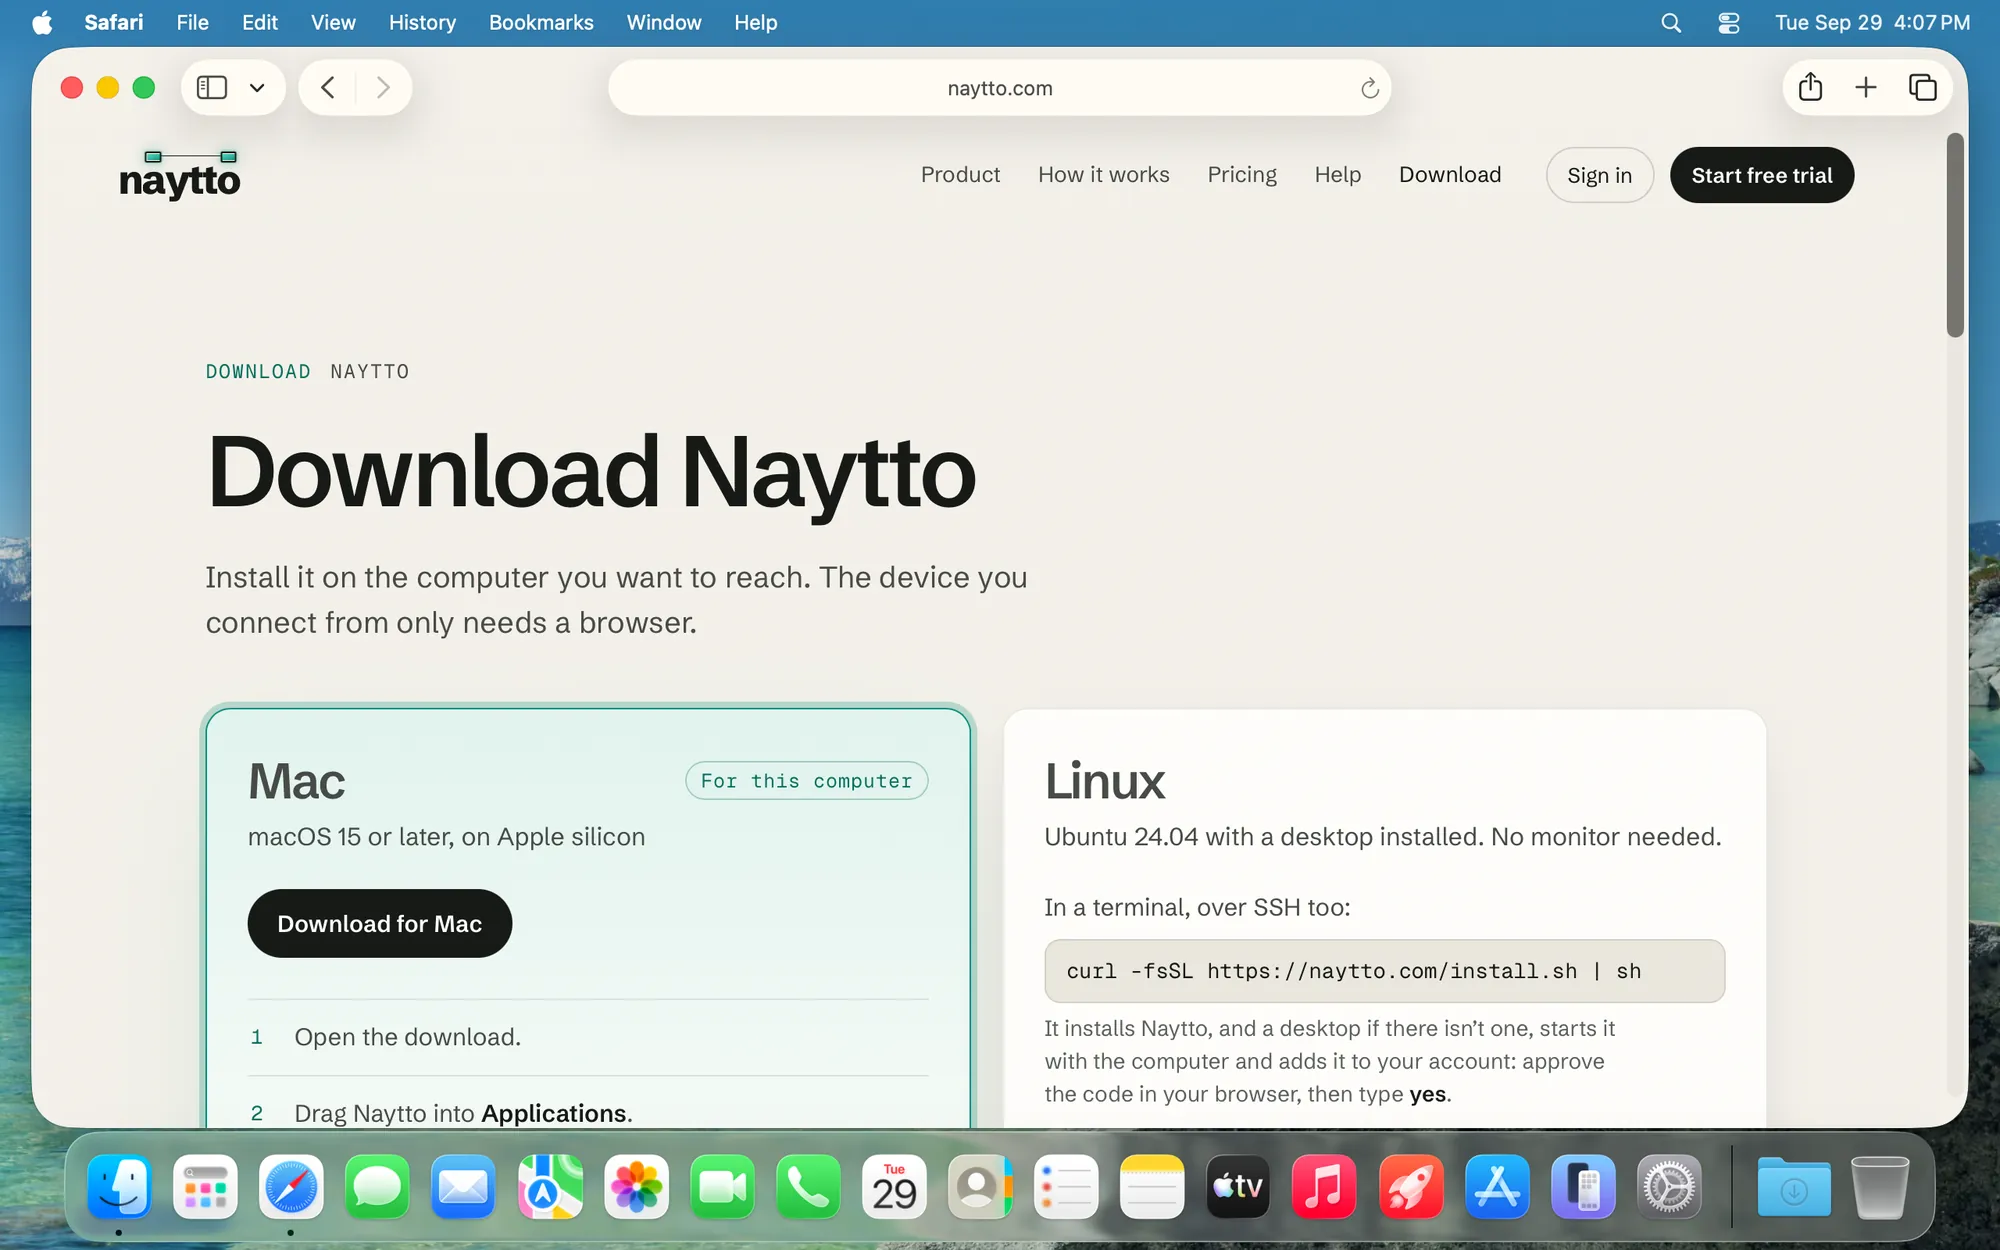Open the View menu
This screenshot has width=2000, height=1250.
click(x=333, y=22)
